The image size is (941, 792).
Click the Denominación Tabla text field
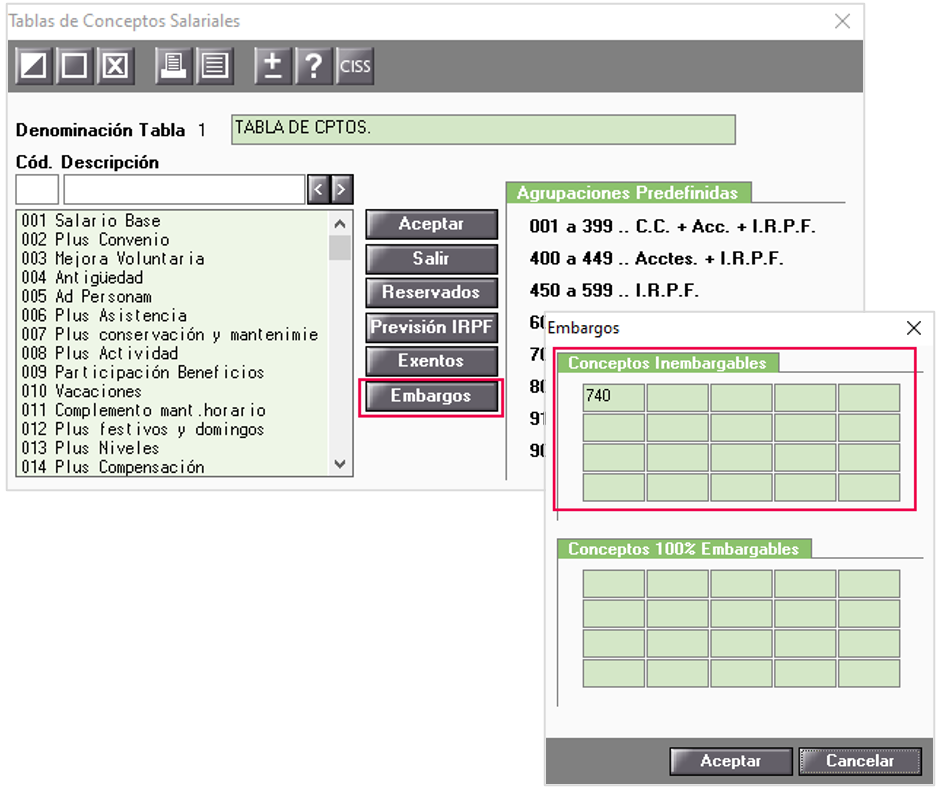483,130
